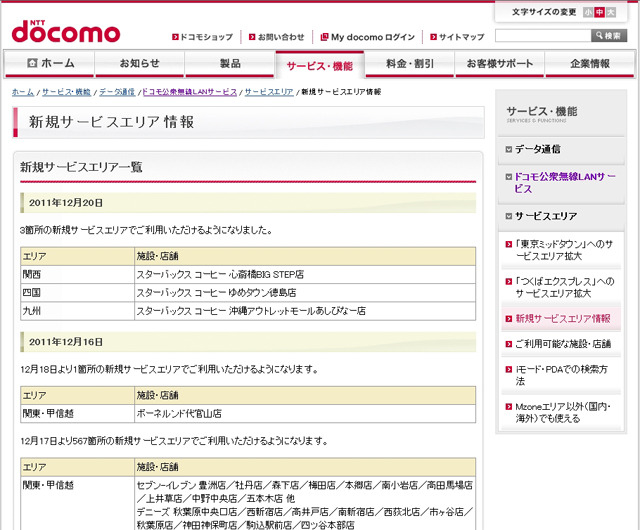Open iモード・PDAでの検索方法 sidebar link
Screen dimensions: 640x530
[x=561, y=375]
